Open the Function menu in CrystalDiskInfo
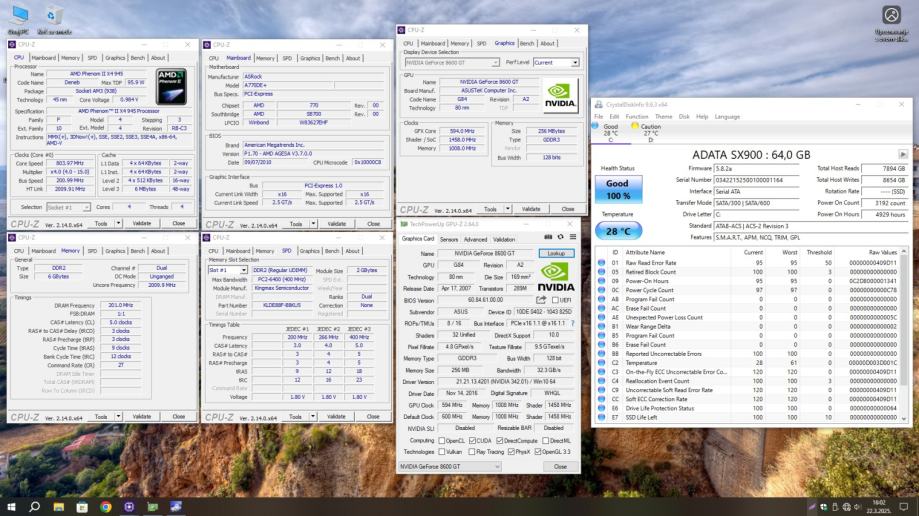Screen dimensions: 919x516 [637, 116]
